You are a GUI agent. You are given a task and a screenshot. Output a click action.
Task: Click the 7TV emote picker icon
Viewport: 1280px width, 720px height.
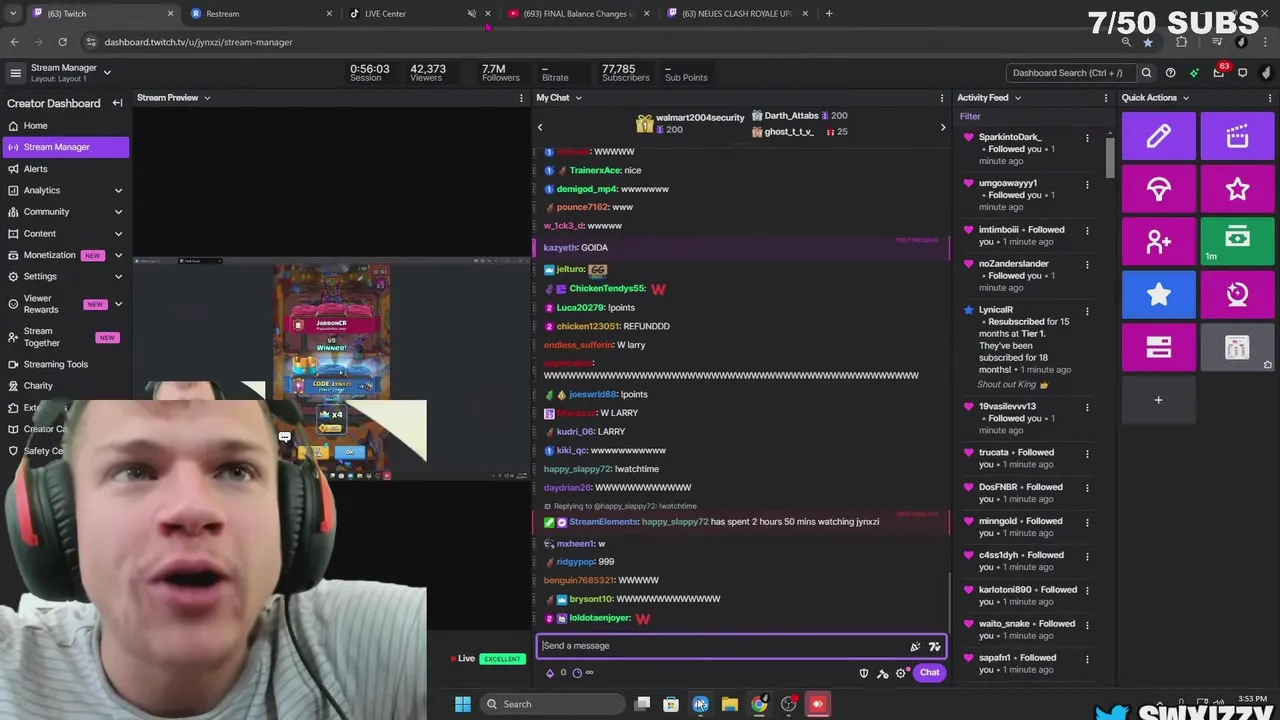(934, 646)
